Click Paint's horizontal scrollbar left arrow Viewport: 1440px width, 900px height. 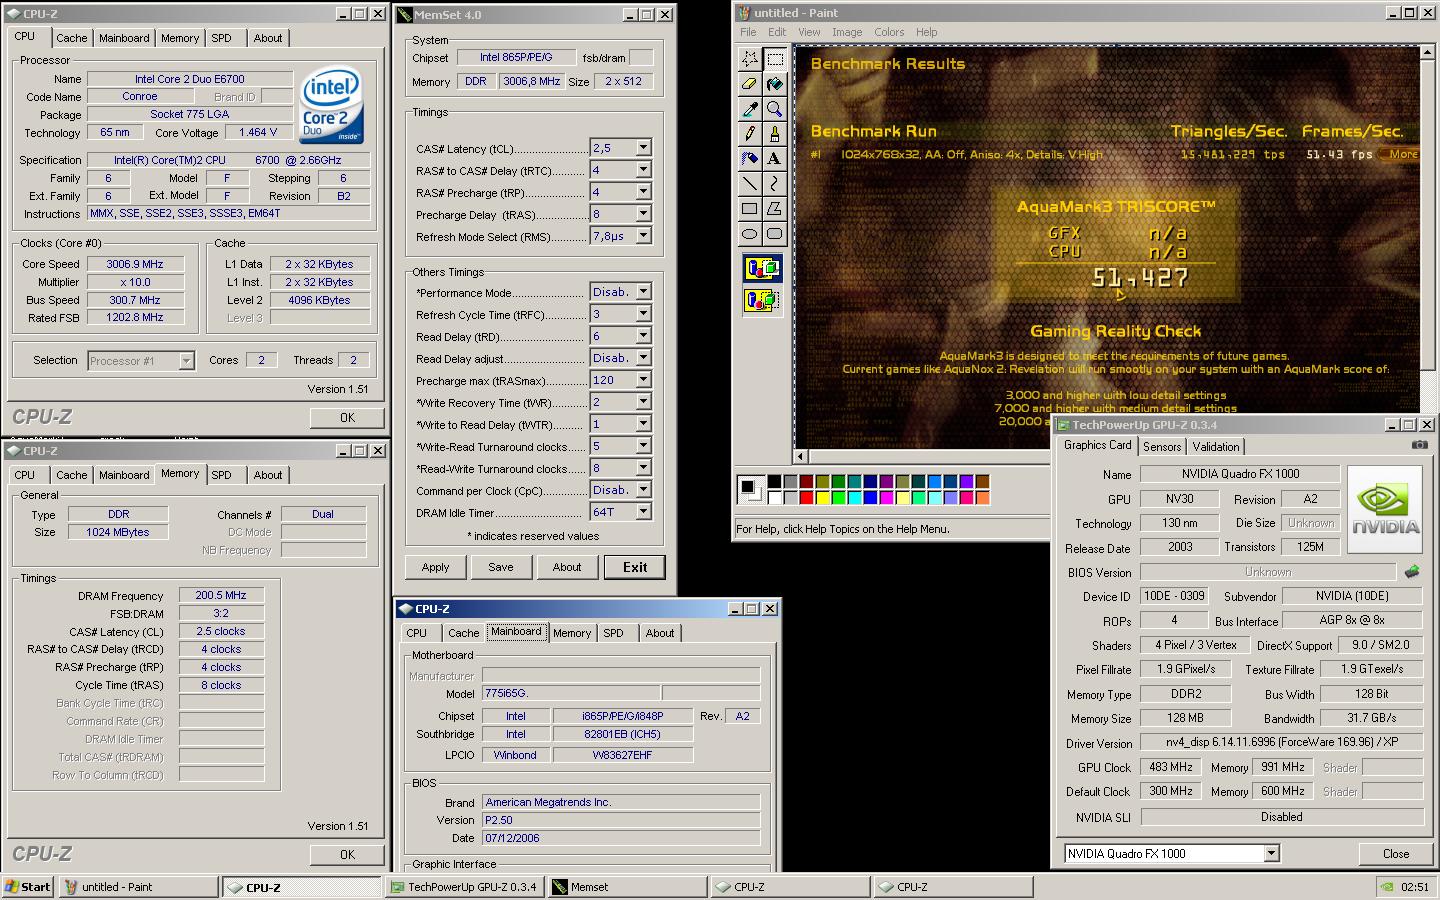coord(801,457)
